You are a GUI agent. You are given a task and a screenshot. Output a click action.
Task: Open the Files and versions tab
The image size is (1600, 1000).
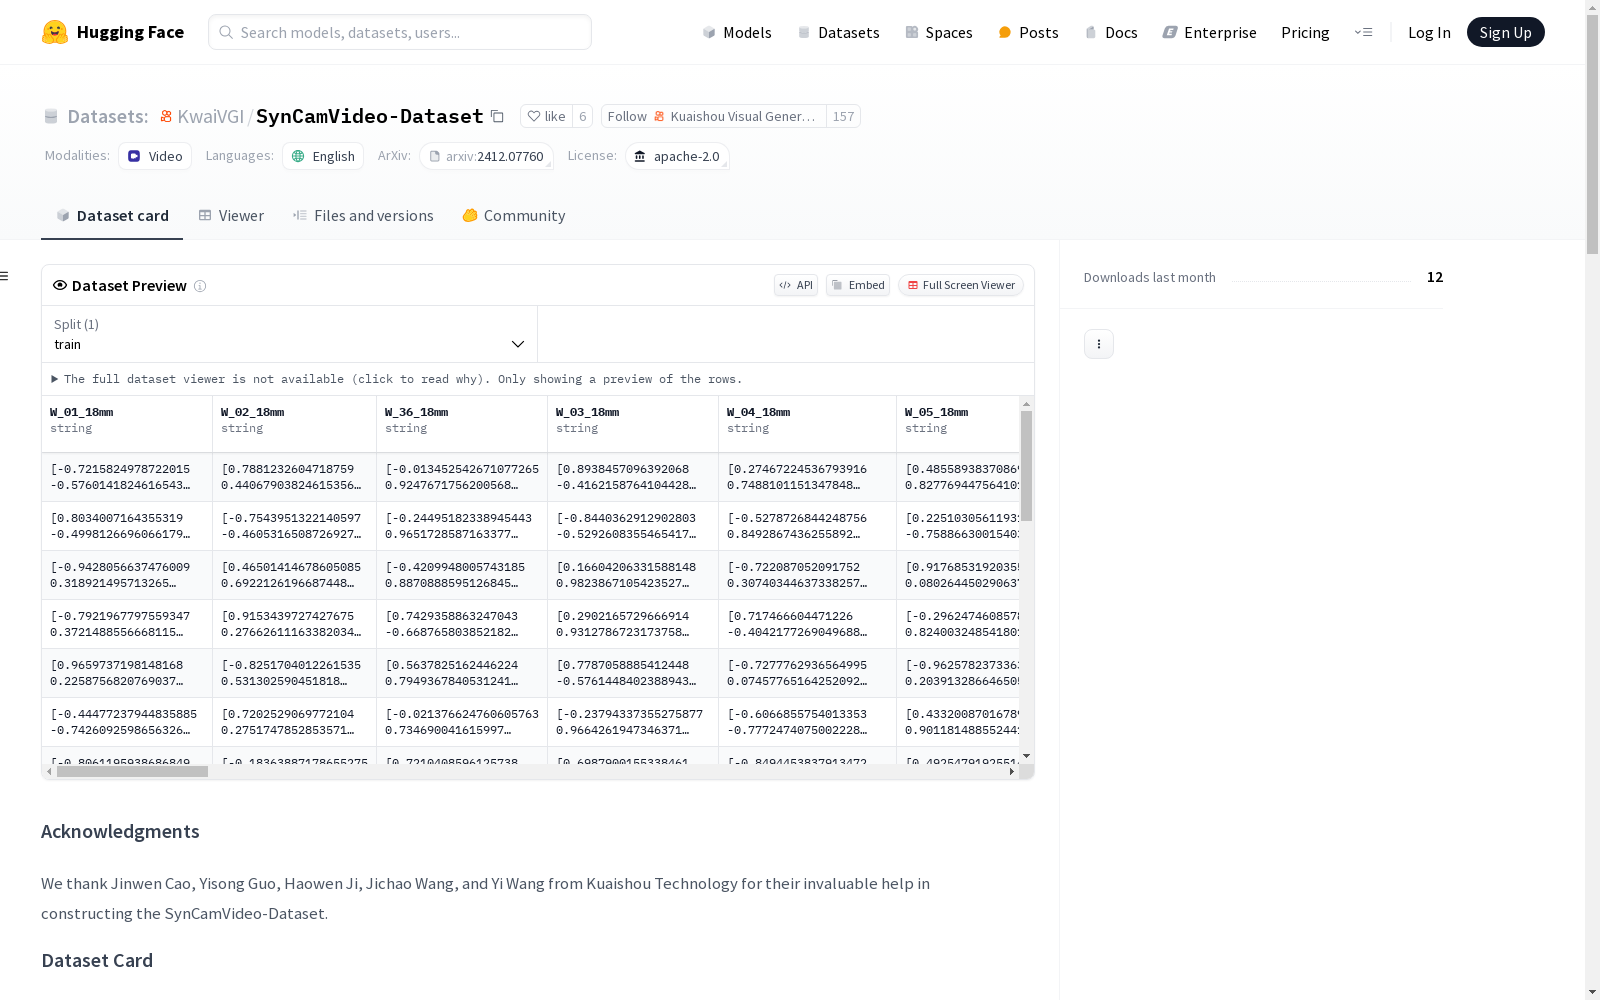tap(363, 216)
